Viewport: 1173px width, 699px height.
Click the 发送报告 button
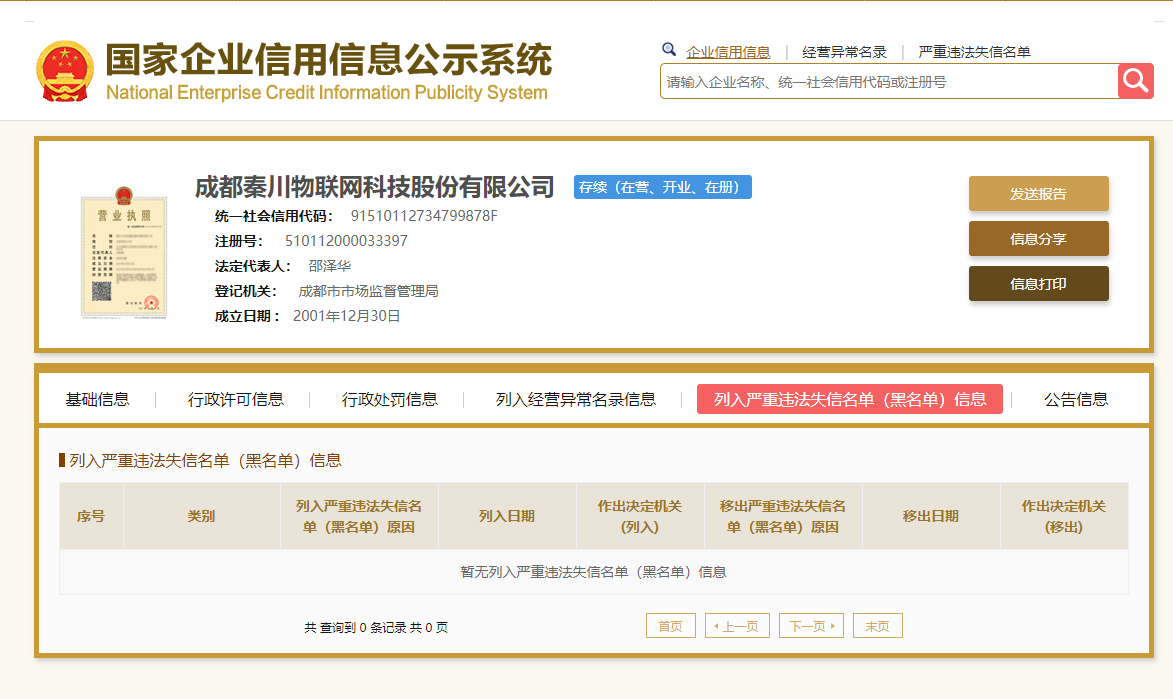(1038, 194)
